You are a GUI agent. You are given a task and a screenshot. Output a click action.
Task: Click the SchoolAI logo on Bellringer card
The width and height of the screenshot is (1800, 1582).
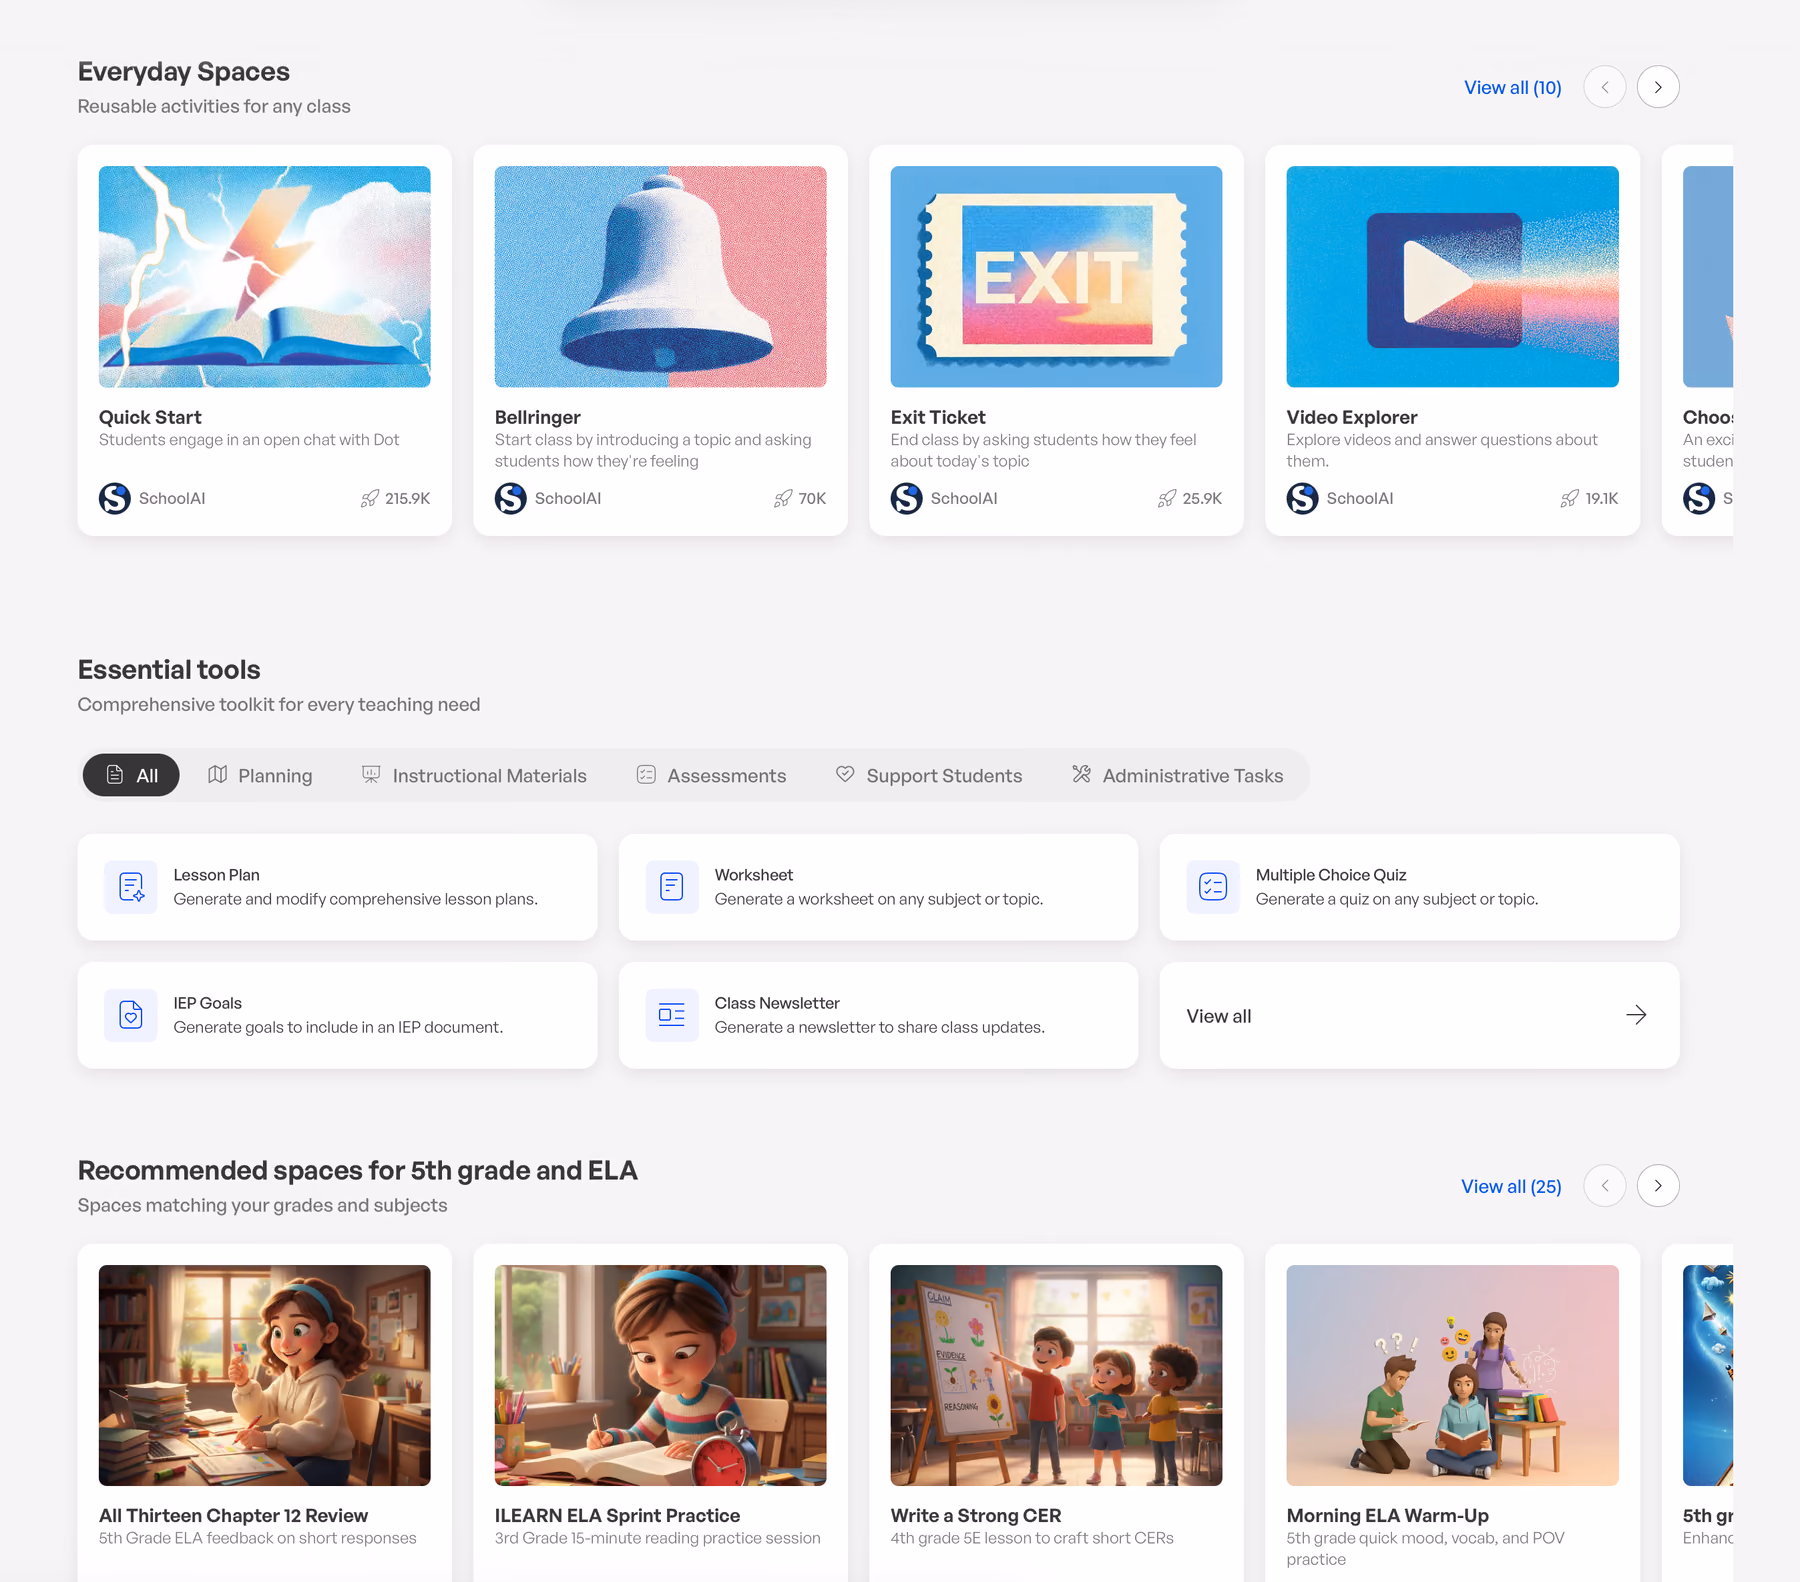coord(511,498)
